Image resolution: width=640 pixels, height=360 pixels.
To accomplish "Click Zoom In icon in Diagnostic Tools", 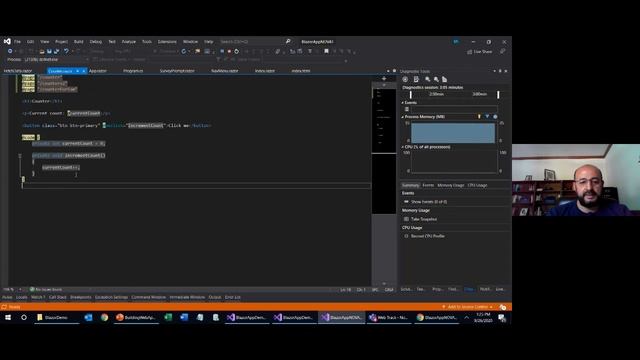I will click(x=427, y=79).
